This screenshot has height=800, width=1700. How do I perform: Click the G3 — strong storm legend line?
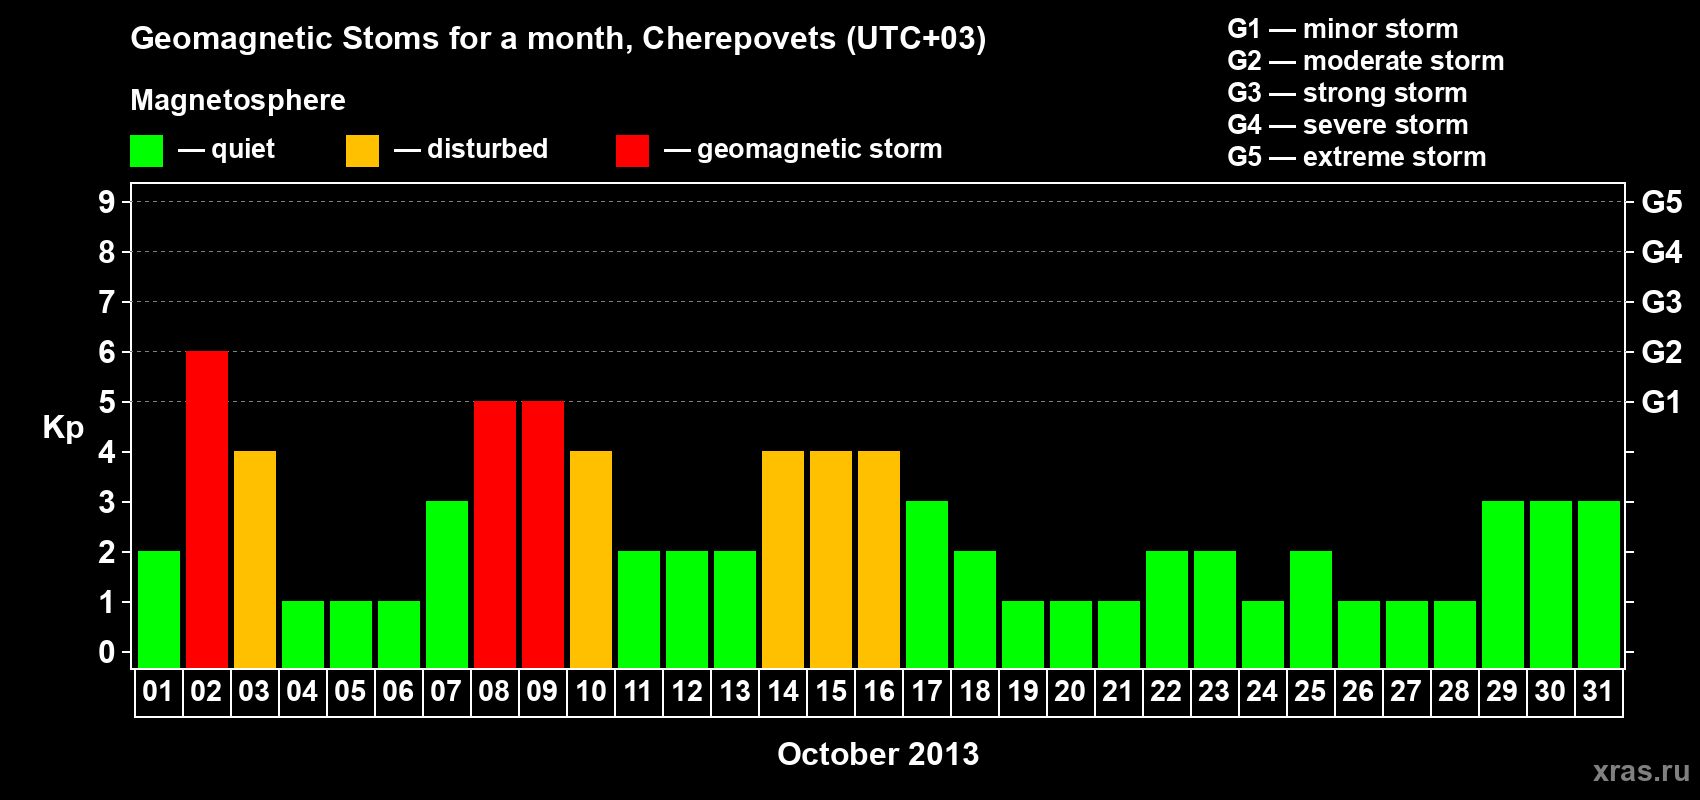(1347, 93)
